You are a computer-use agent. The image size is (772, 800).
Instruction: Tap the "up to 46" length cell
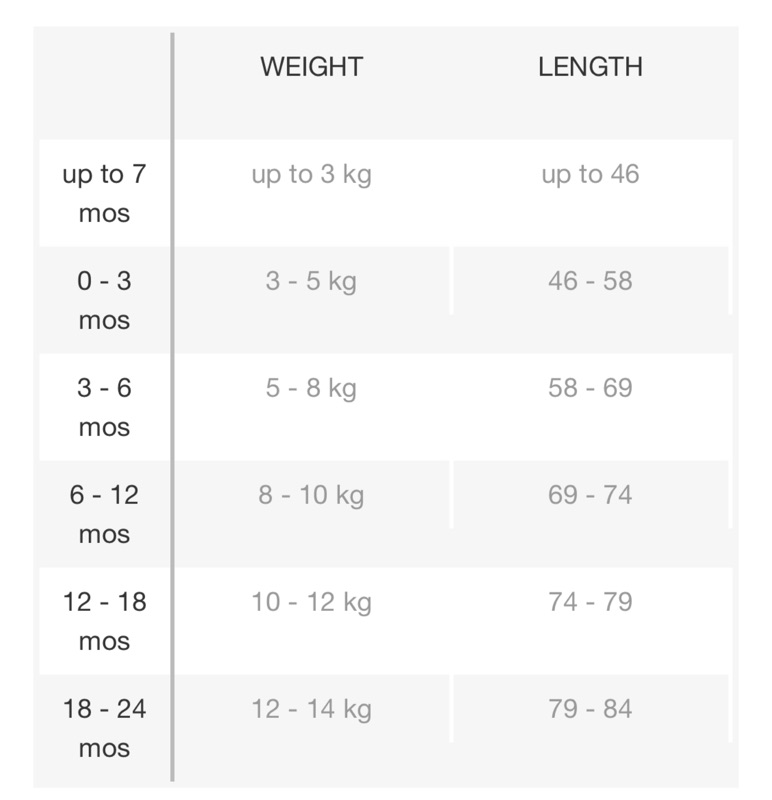pyautogui.click(x=590, y=175)
